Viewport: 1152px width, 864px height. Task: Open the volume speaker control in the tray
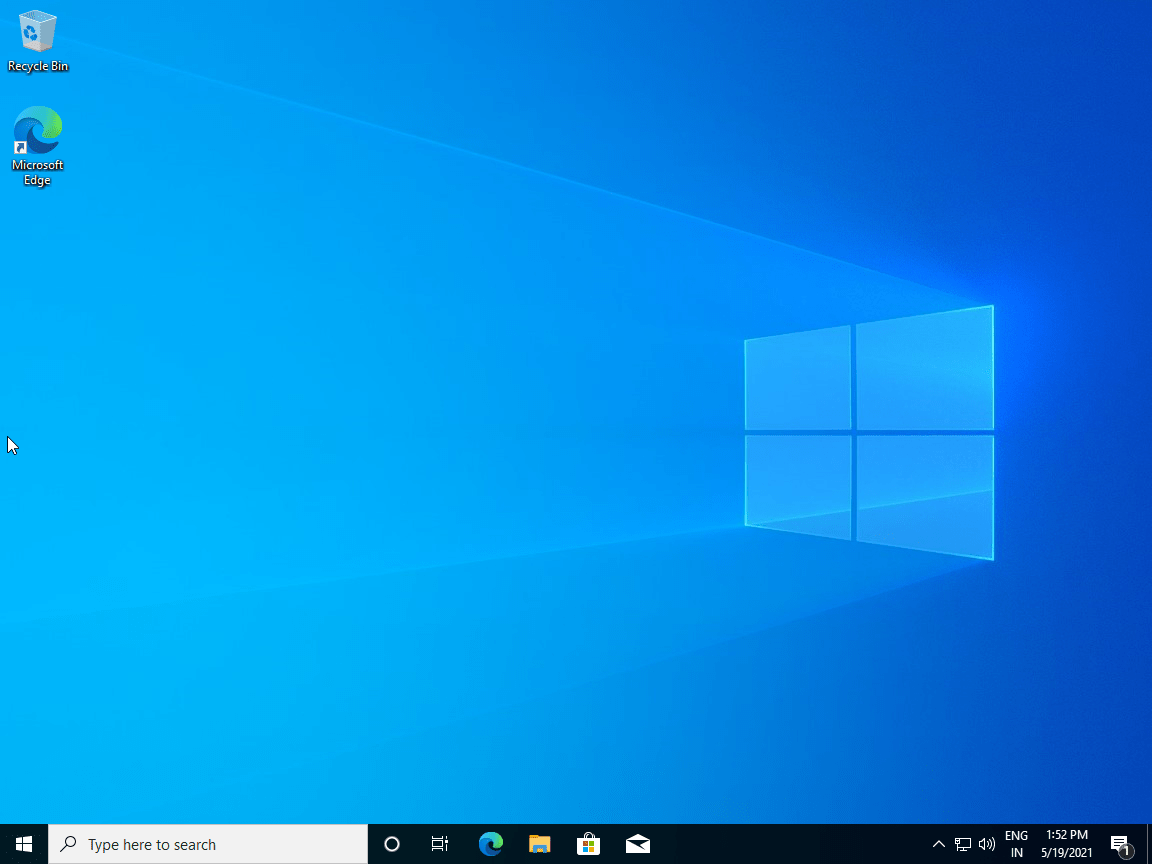(987, 844)
